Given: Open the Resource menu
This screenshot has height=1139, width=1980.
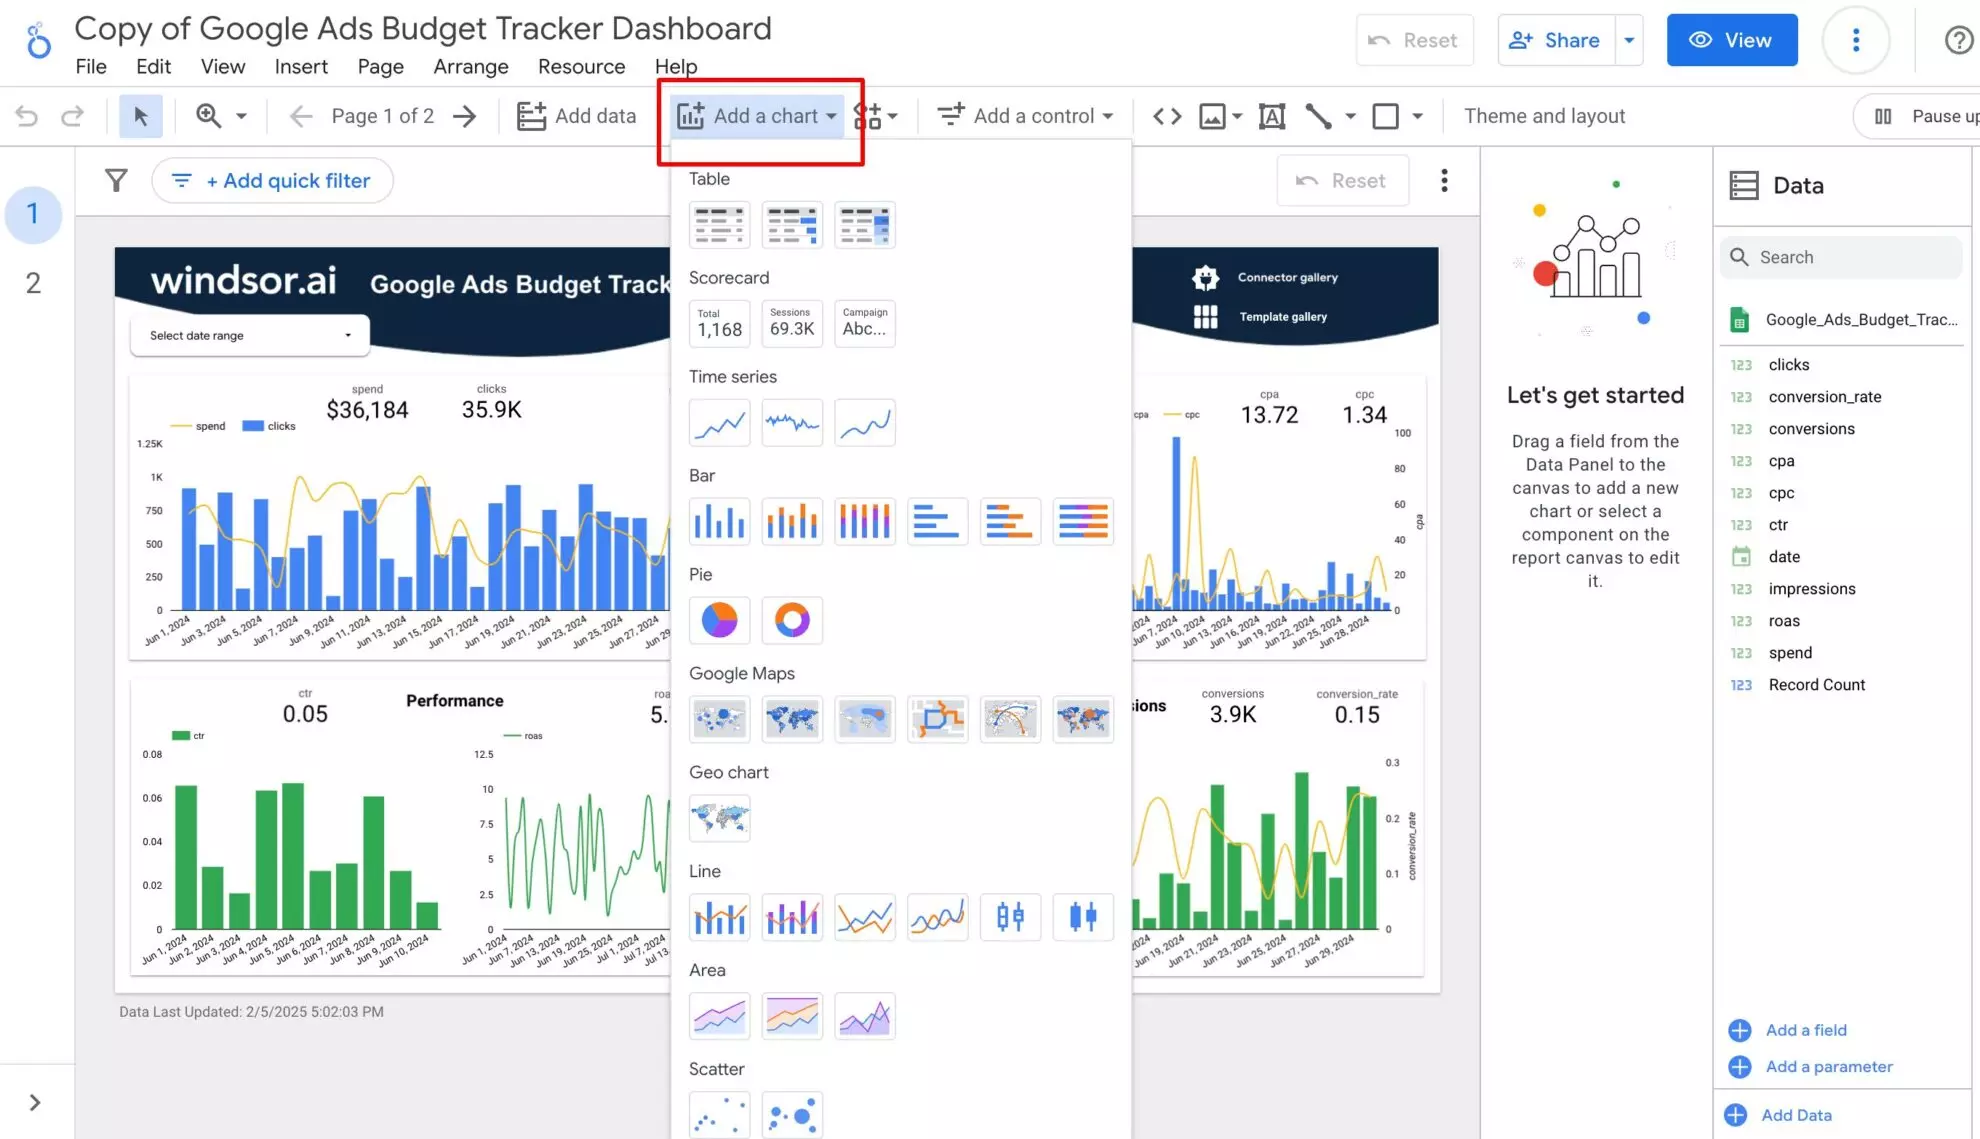Looking at the screenshot, I should coord(581,67).
